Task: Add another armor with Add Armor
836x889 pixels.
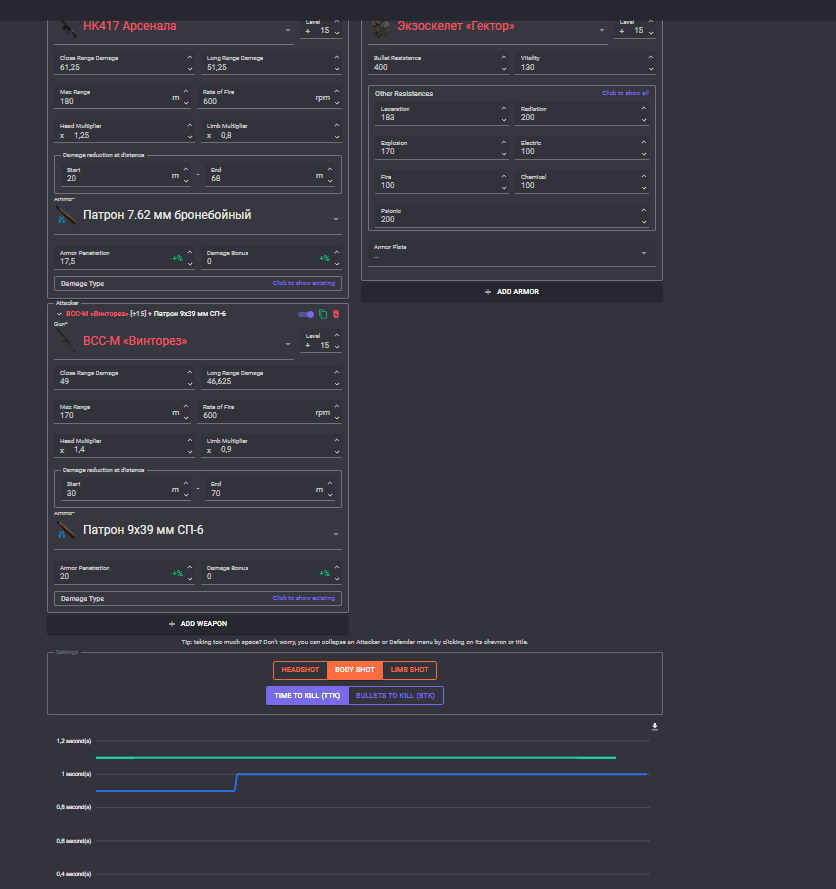Action: tap(512, 291)
